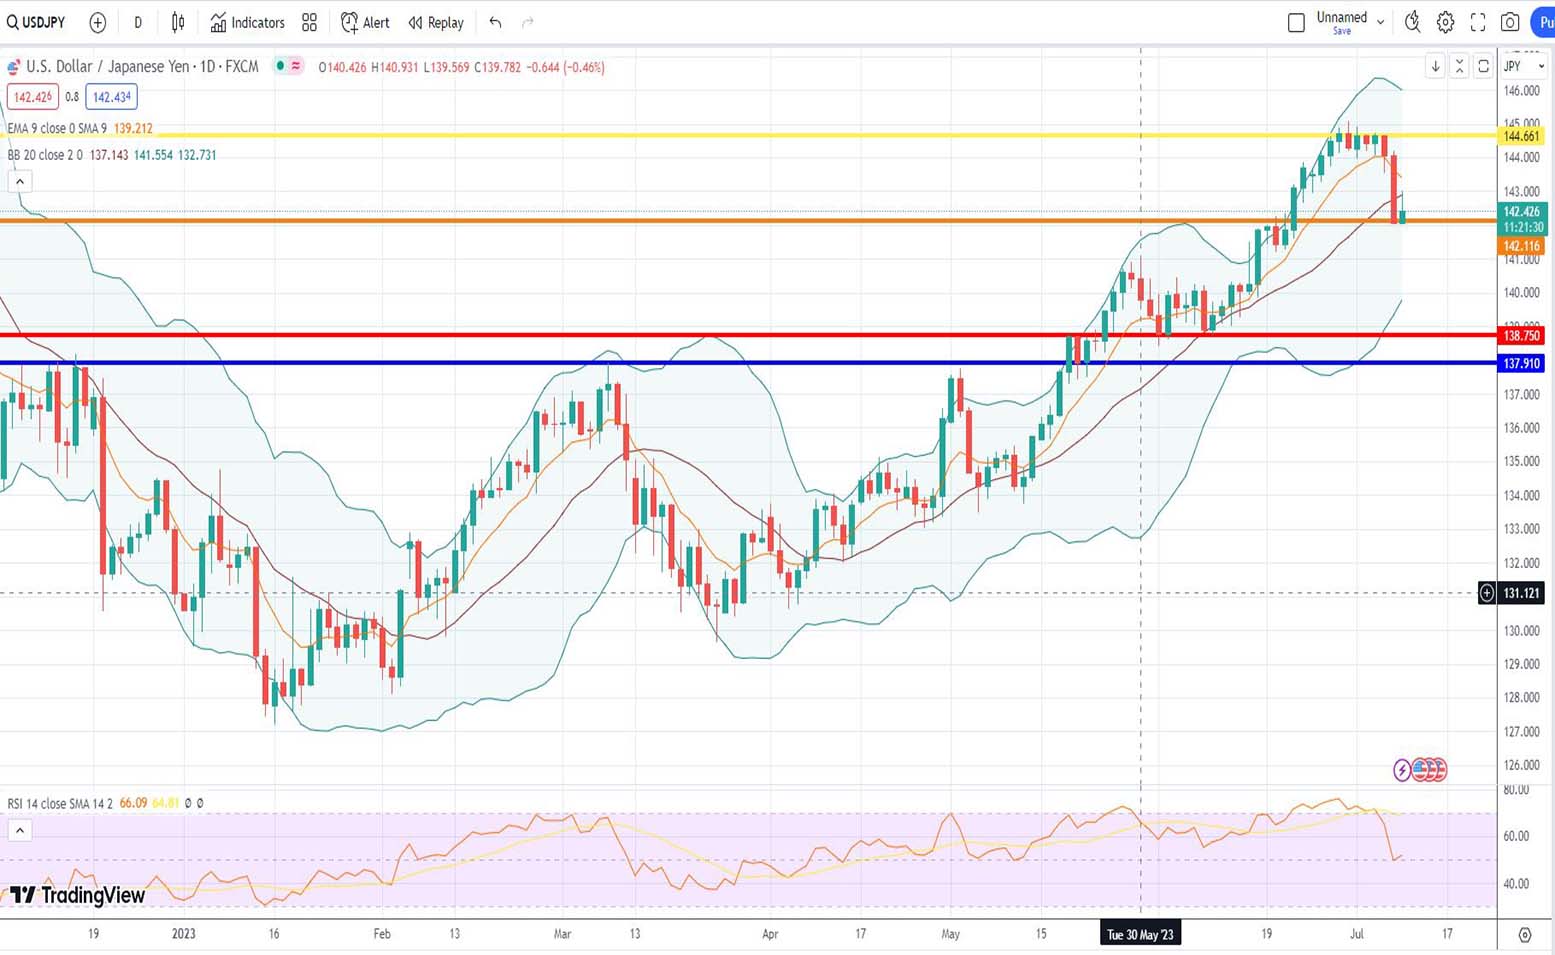This screenshot has width=1555, height=955.
Task: Open the indicator templates grid icon
Action: tap(309, 22)
